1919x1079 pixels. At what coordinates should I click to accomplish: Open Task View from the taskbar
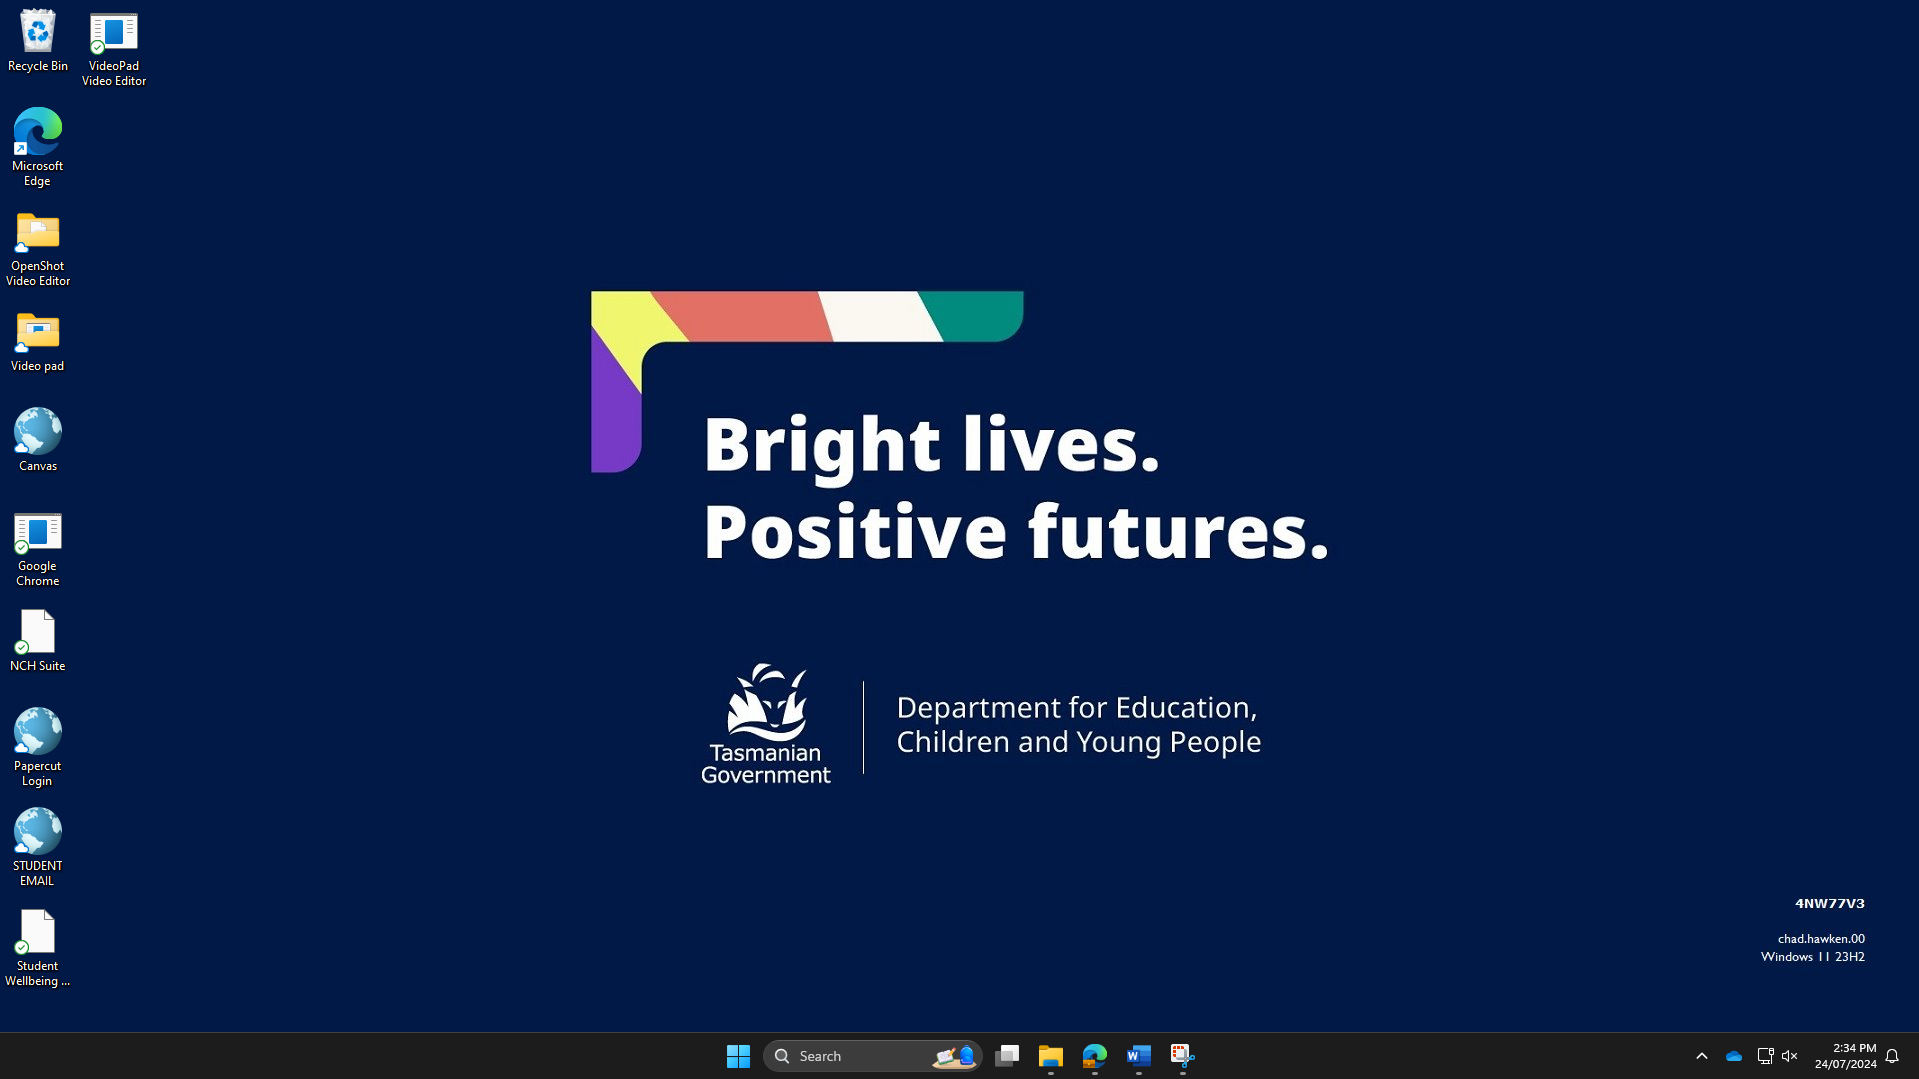coord(1007,1056)
